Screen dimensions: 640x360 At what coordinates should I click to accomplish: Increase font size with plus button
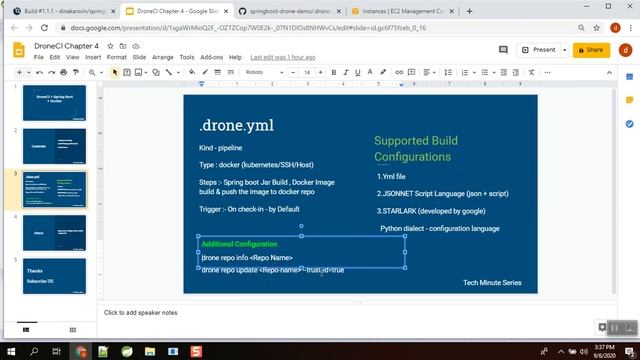(320, 73)
